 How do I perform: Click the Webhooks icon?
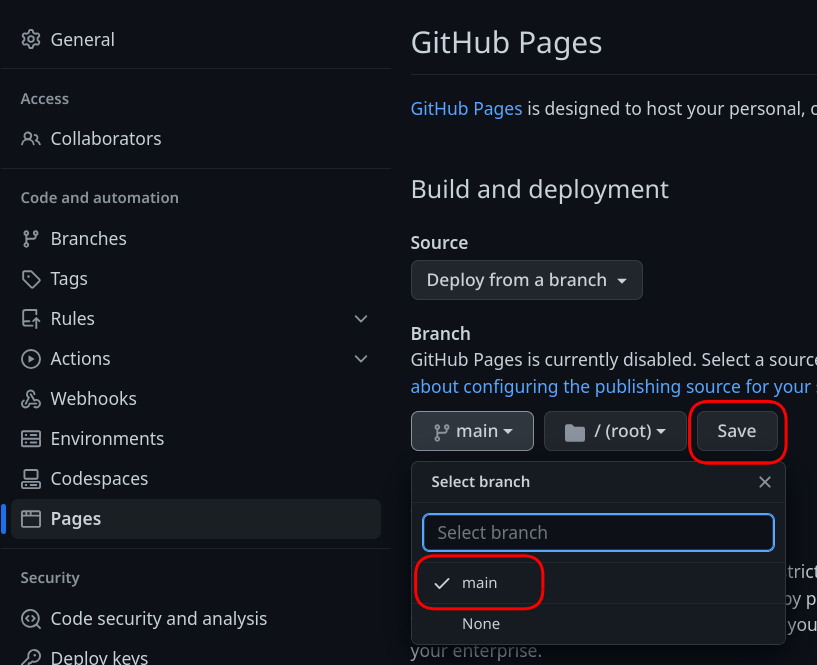tap(31, 399)
